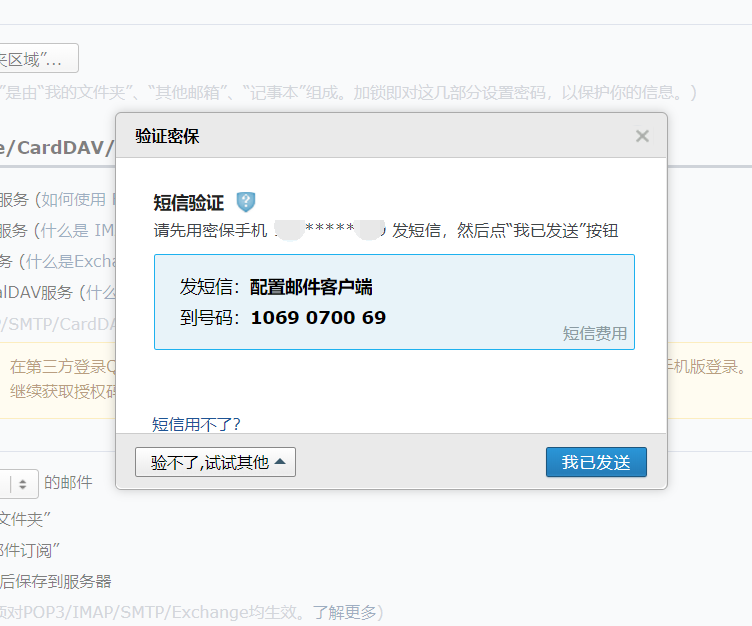Click the 后保存到服务器 option text
The width and height of the screenshot is (752, 626).
(x=56, y=581)
